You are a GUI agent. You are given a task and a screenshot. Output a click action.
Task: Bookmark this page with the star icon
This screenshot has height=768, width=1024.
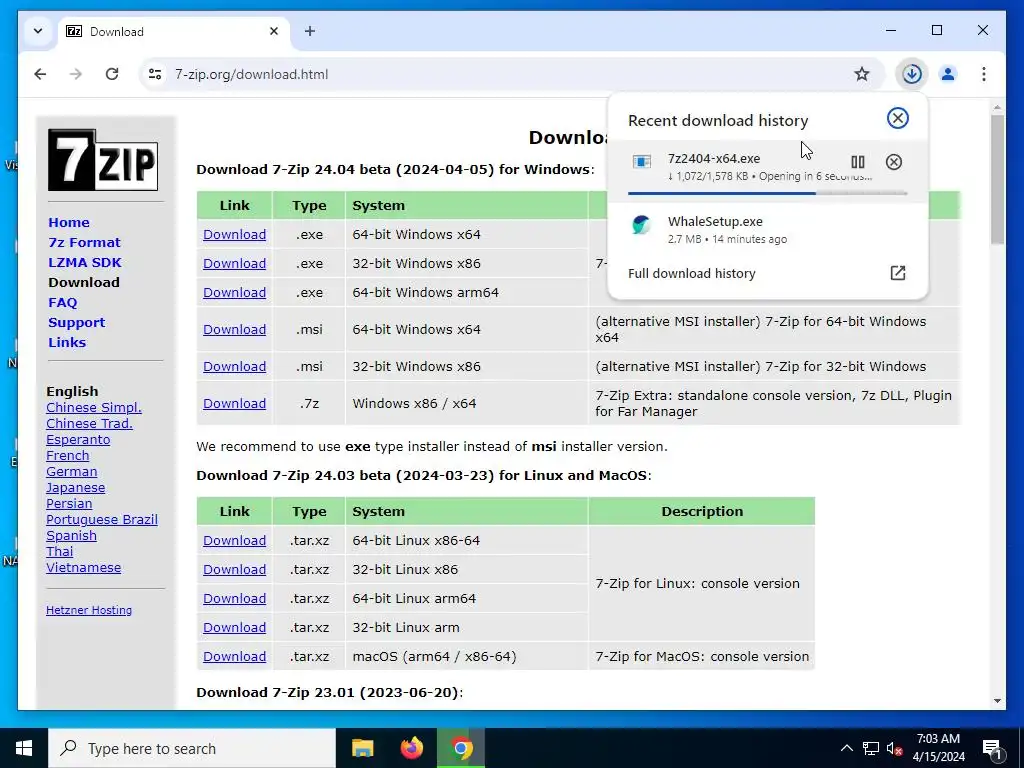(x=862, y=74)
